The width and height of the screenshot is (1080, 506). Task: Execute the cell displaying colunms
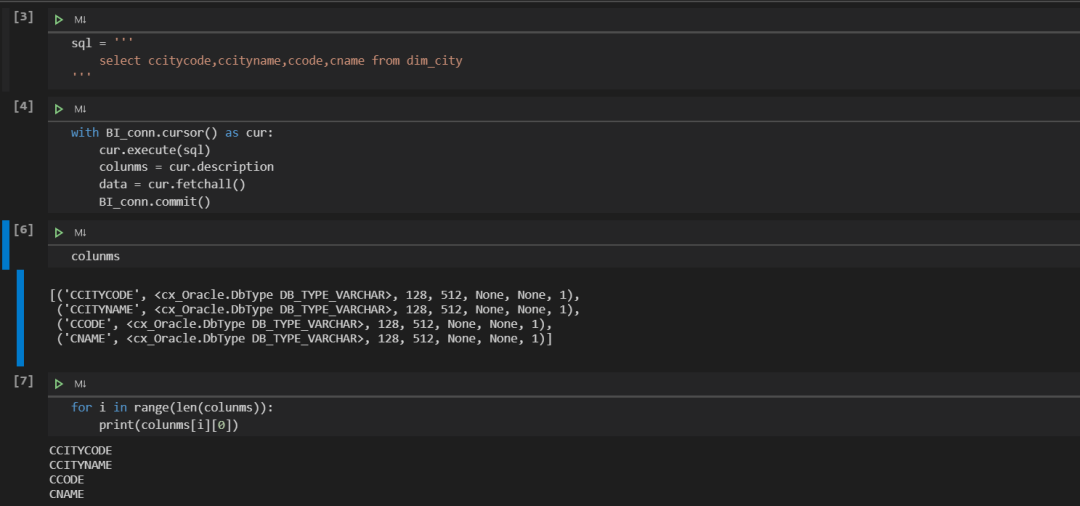pyautogui.click(x=59, y=233)
